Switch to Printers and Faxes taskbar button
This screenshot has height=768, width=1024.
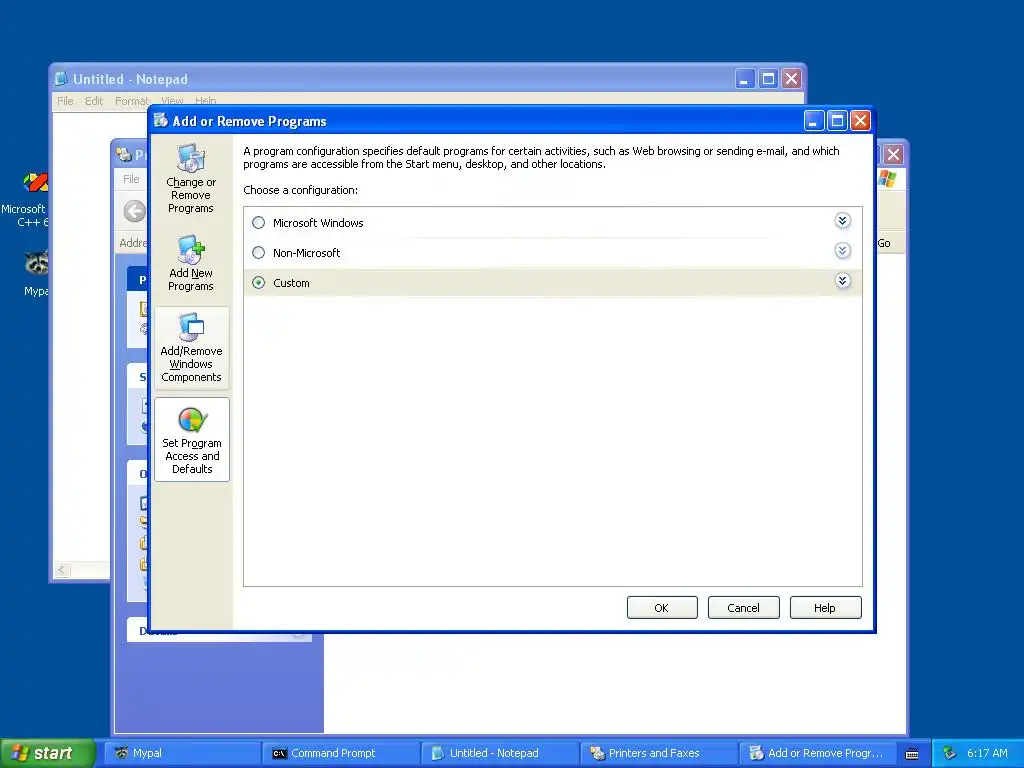(658, 753)
